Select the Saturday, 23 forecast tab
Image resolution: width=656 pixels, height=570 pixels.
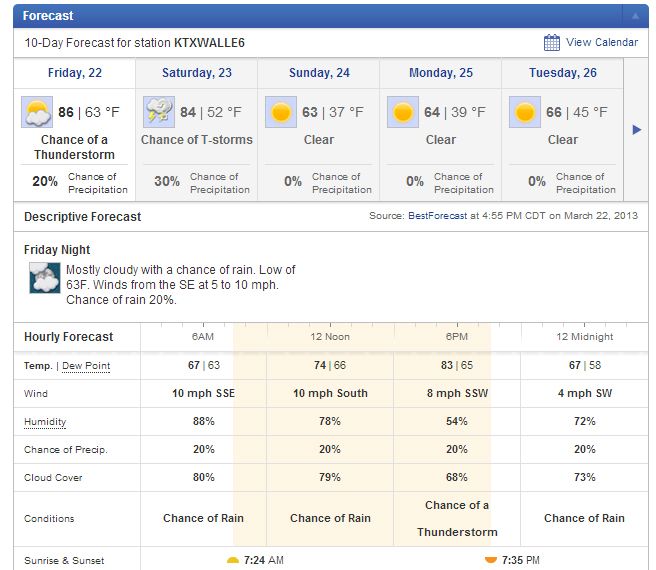pyautogui.click(x=197, y=73)
